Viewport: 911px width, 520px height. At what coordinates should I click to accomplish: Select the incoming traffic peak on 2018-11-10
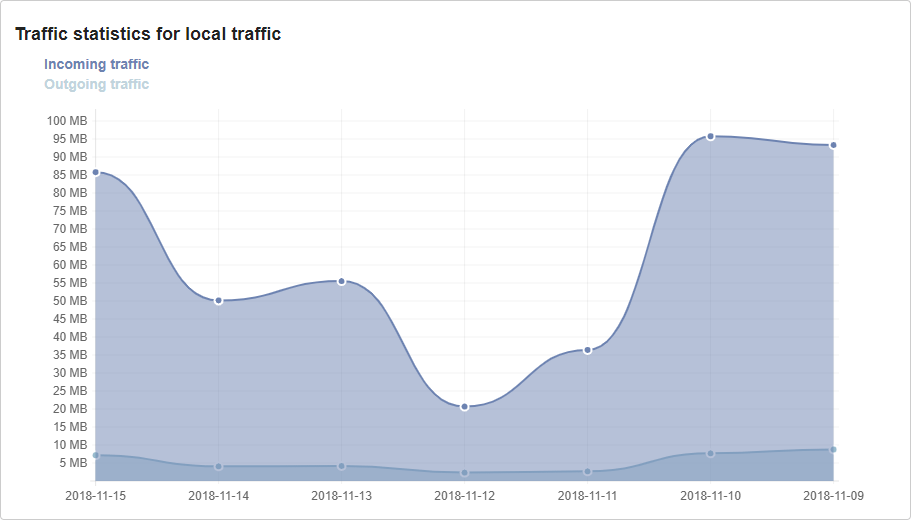click(x=710, y=136)
